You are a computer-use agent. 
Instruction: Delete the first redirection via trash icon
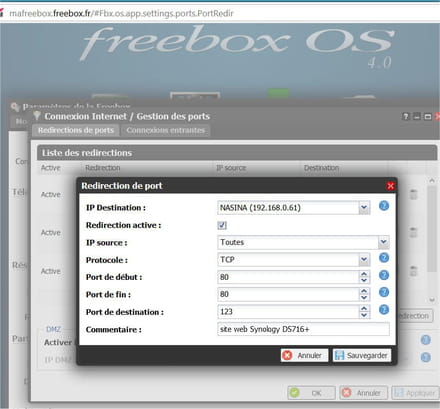tap(413, 194)
